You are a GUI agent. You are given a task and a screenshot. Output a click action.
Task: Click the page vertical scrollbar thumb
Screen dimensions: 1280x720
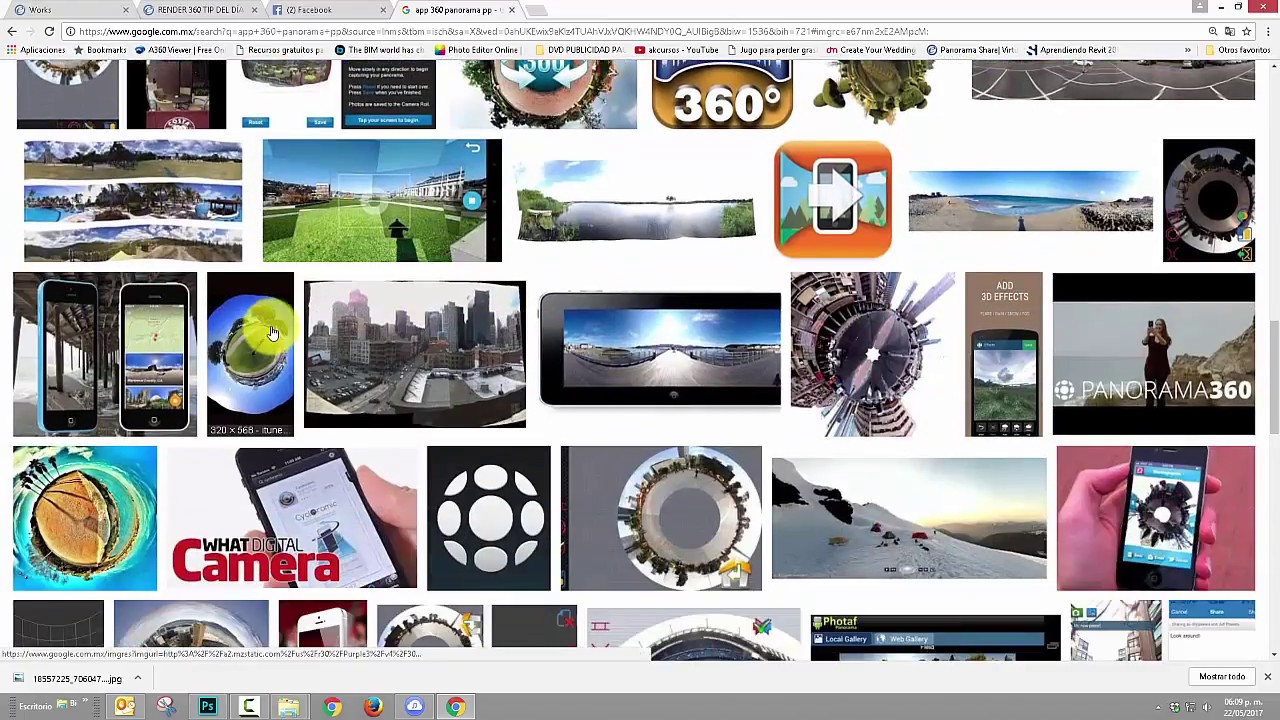(x=1274, y=377)
